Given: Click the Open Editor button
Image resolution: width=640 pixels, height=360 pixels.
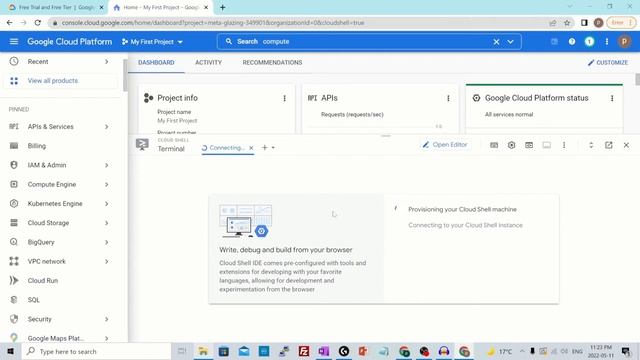Looking at the screenshot, I should [x=445, y=145].
